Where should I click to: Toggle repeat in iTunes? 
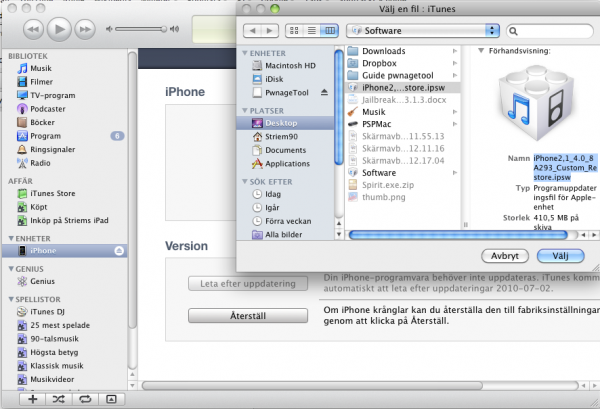(x=85, y=399)
